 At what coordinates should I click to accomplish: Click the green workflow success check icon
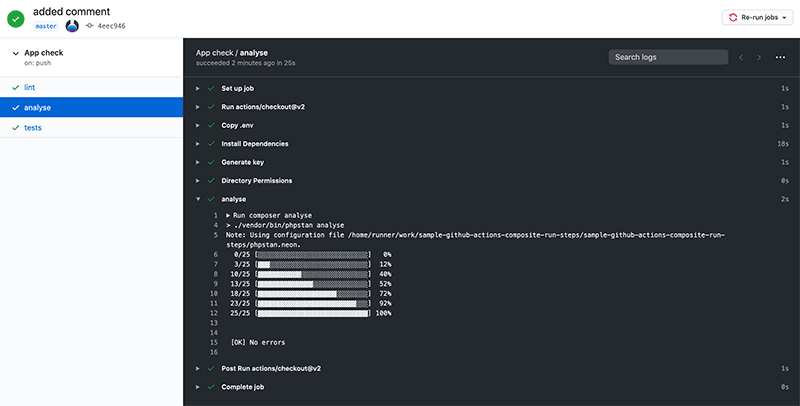pos(16,18)
